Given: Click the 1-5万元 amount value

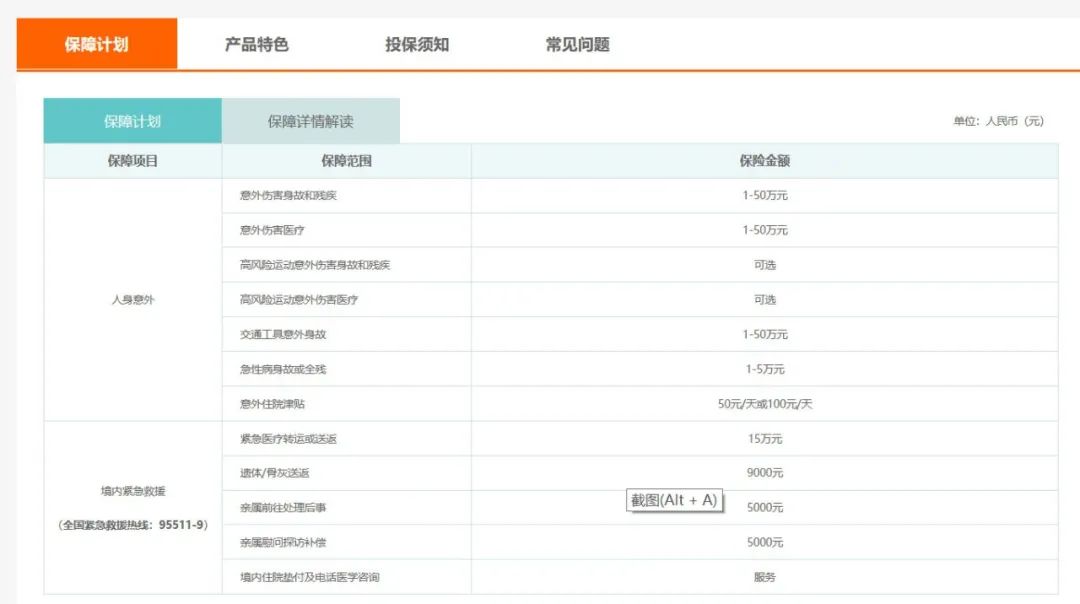Looking at the screenshot, I should point(765,369).
